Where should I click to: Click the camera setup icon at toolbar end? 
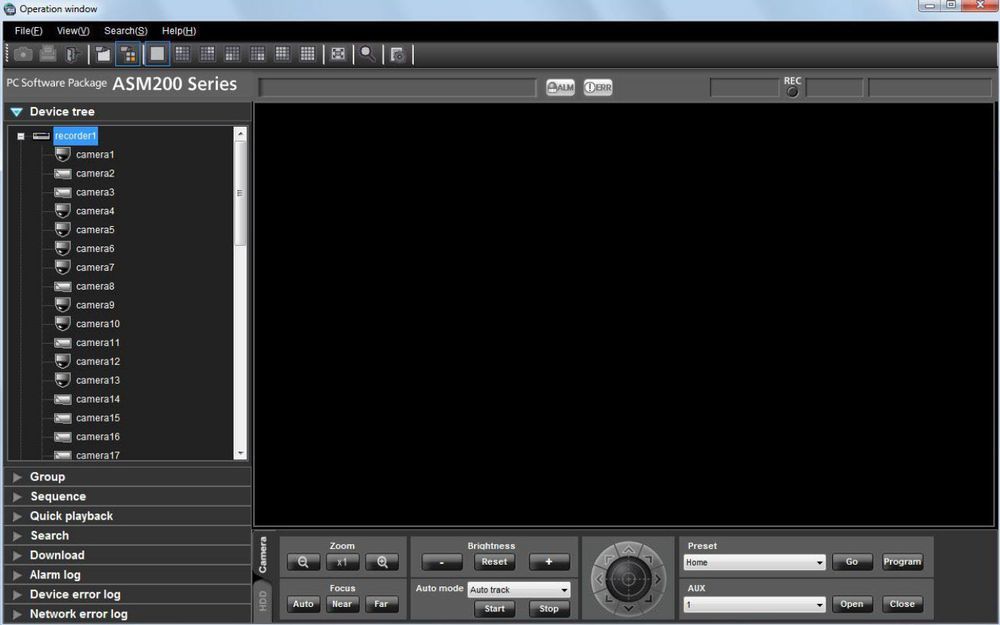click(397, 54)
